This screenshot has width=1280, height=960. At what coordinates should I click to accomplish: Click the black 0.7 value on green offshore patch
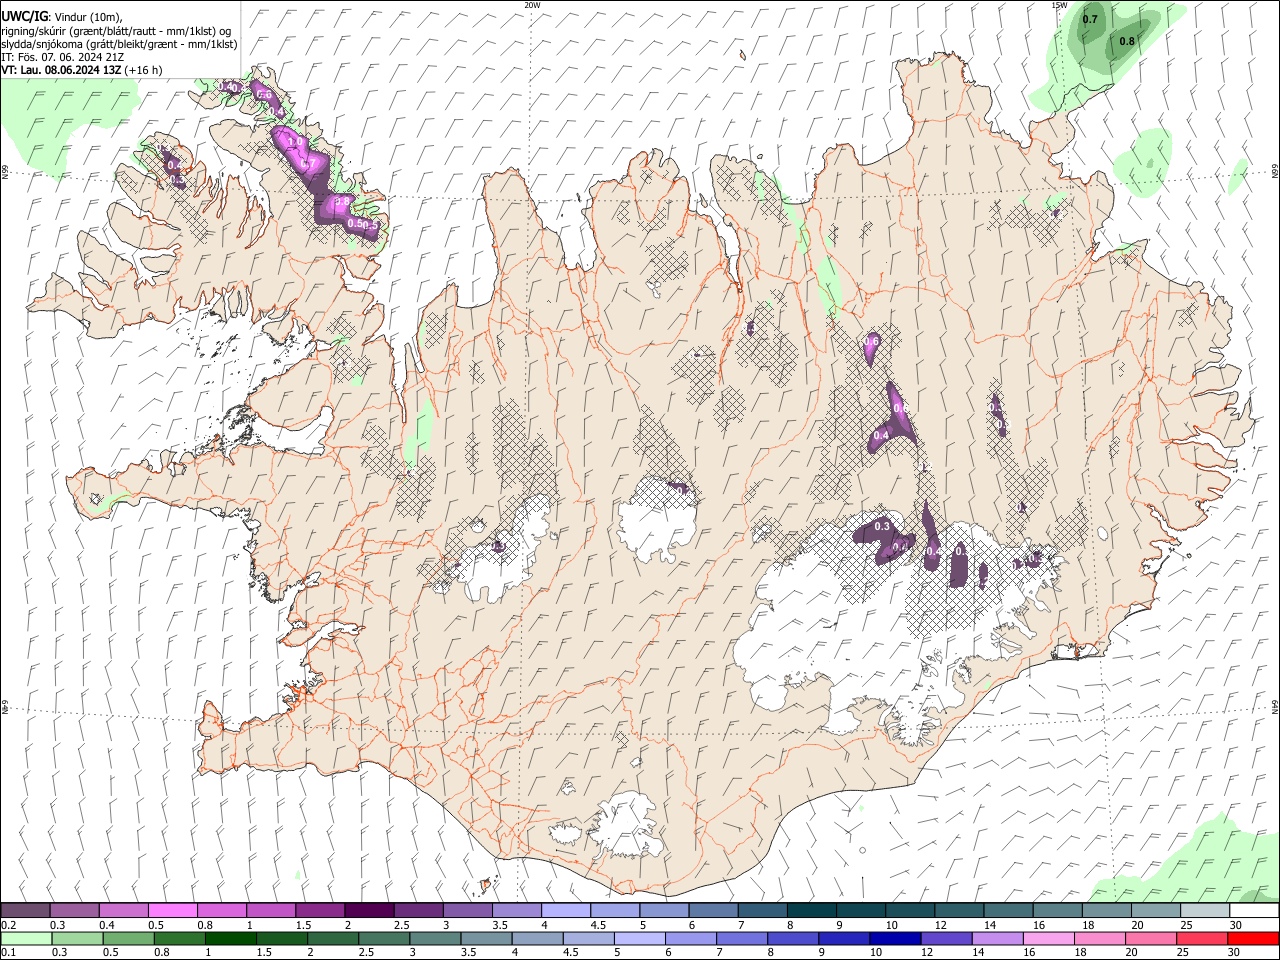tap(1090, 19)
